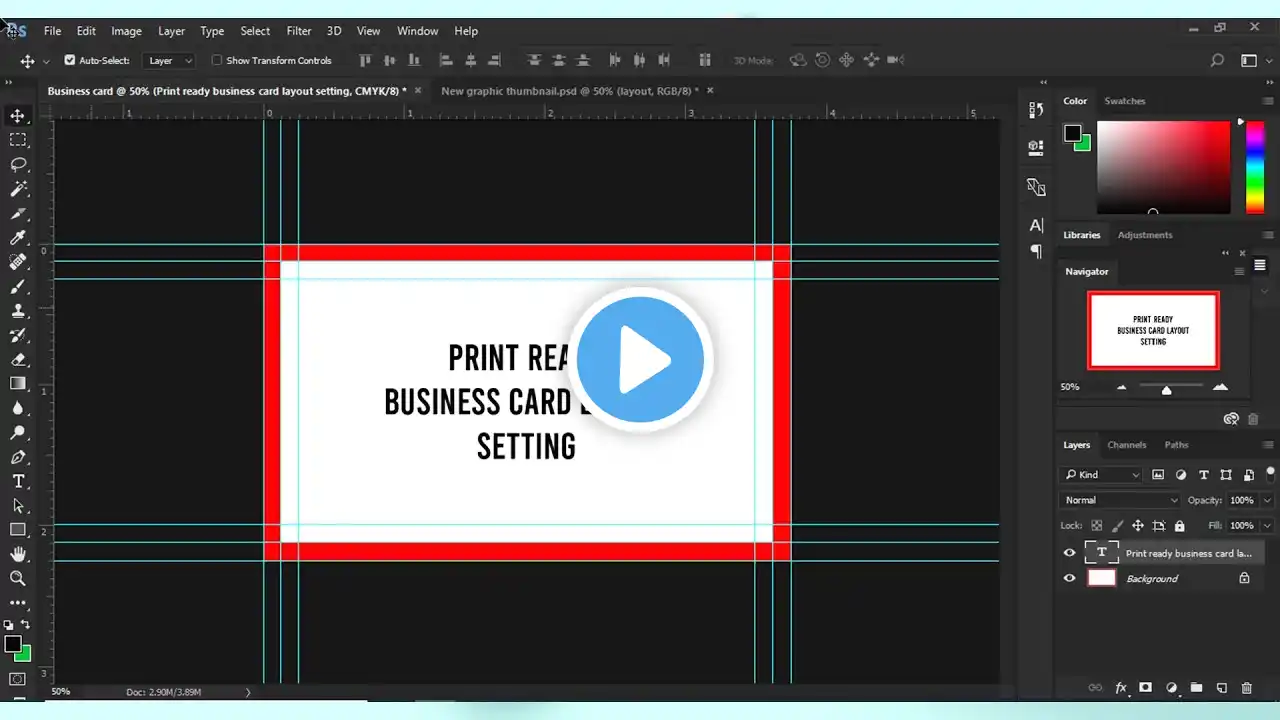
Task: Play the video with center button
Action: (x=641, y=360)
